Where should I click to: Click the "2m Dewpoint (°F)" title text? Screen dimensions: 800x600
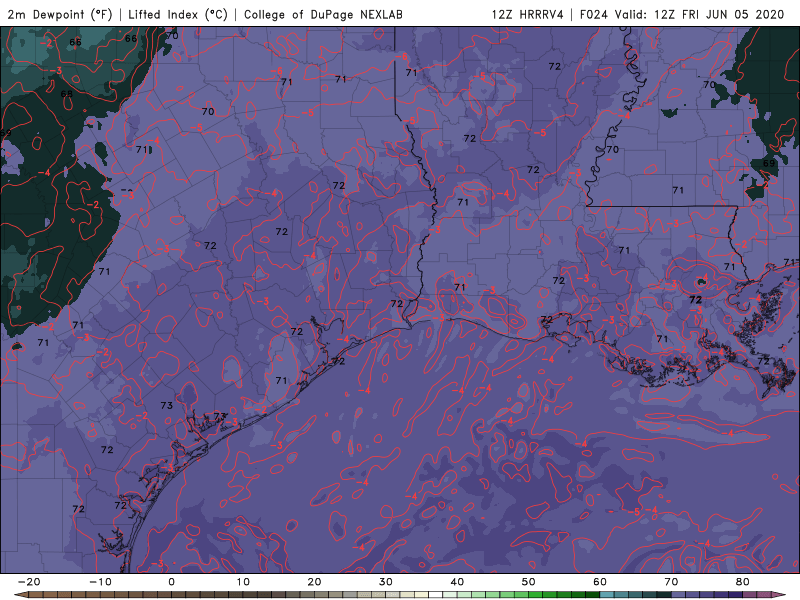click(60, 14)
